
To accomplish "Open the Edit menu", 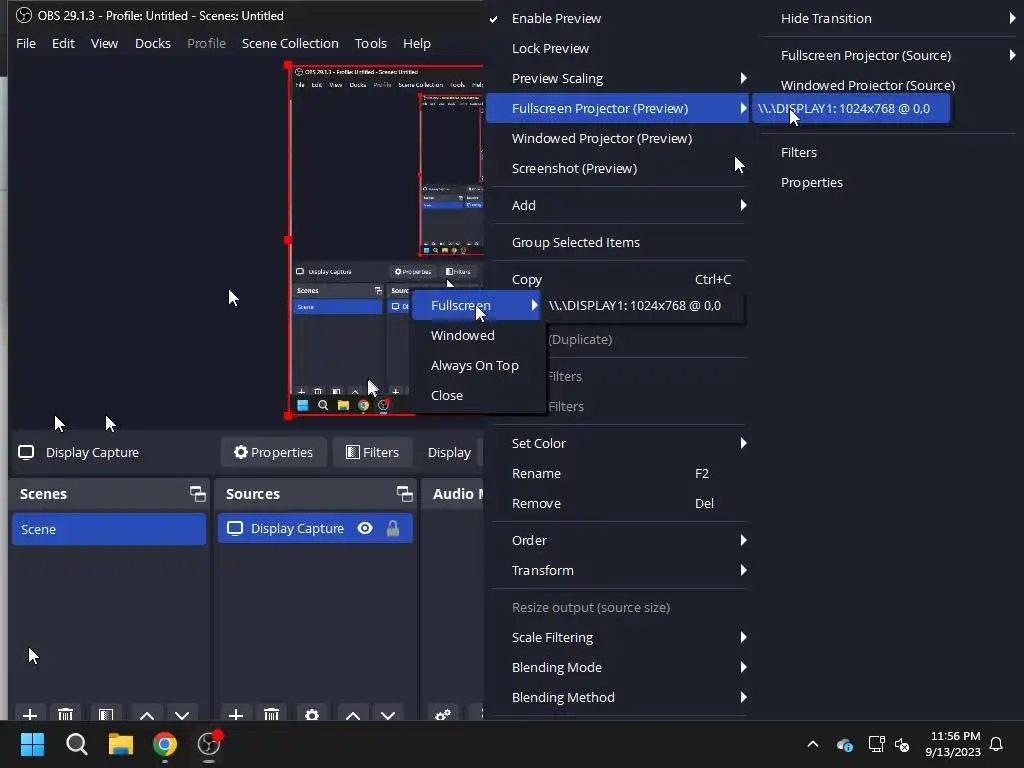I will (x=63, y=43).
